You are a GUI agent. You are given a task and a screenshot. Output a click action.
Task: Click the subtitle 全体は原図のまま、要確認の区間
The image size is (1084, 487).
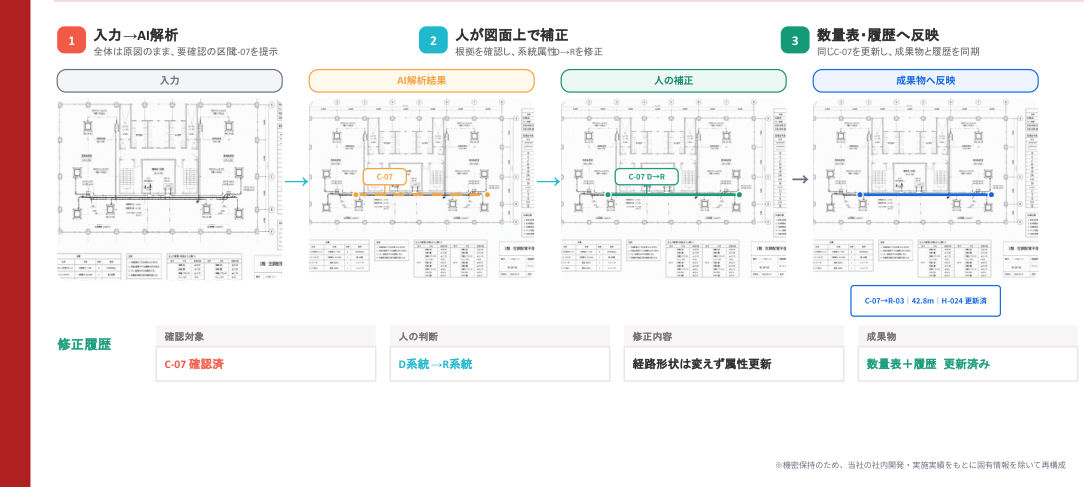tap(185, 52)
